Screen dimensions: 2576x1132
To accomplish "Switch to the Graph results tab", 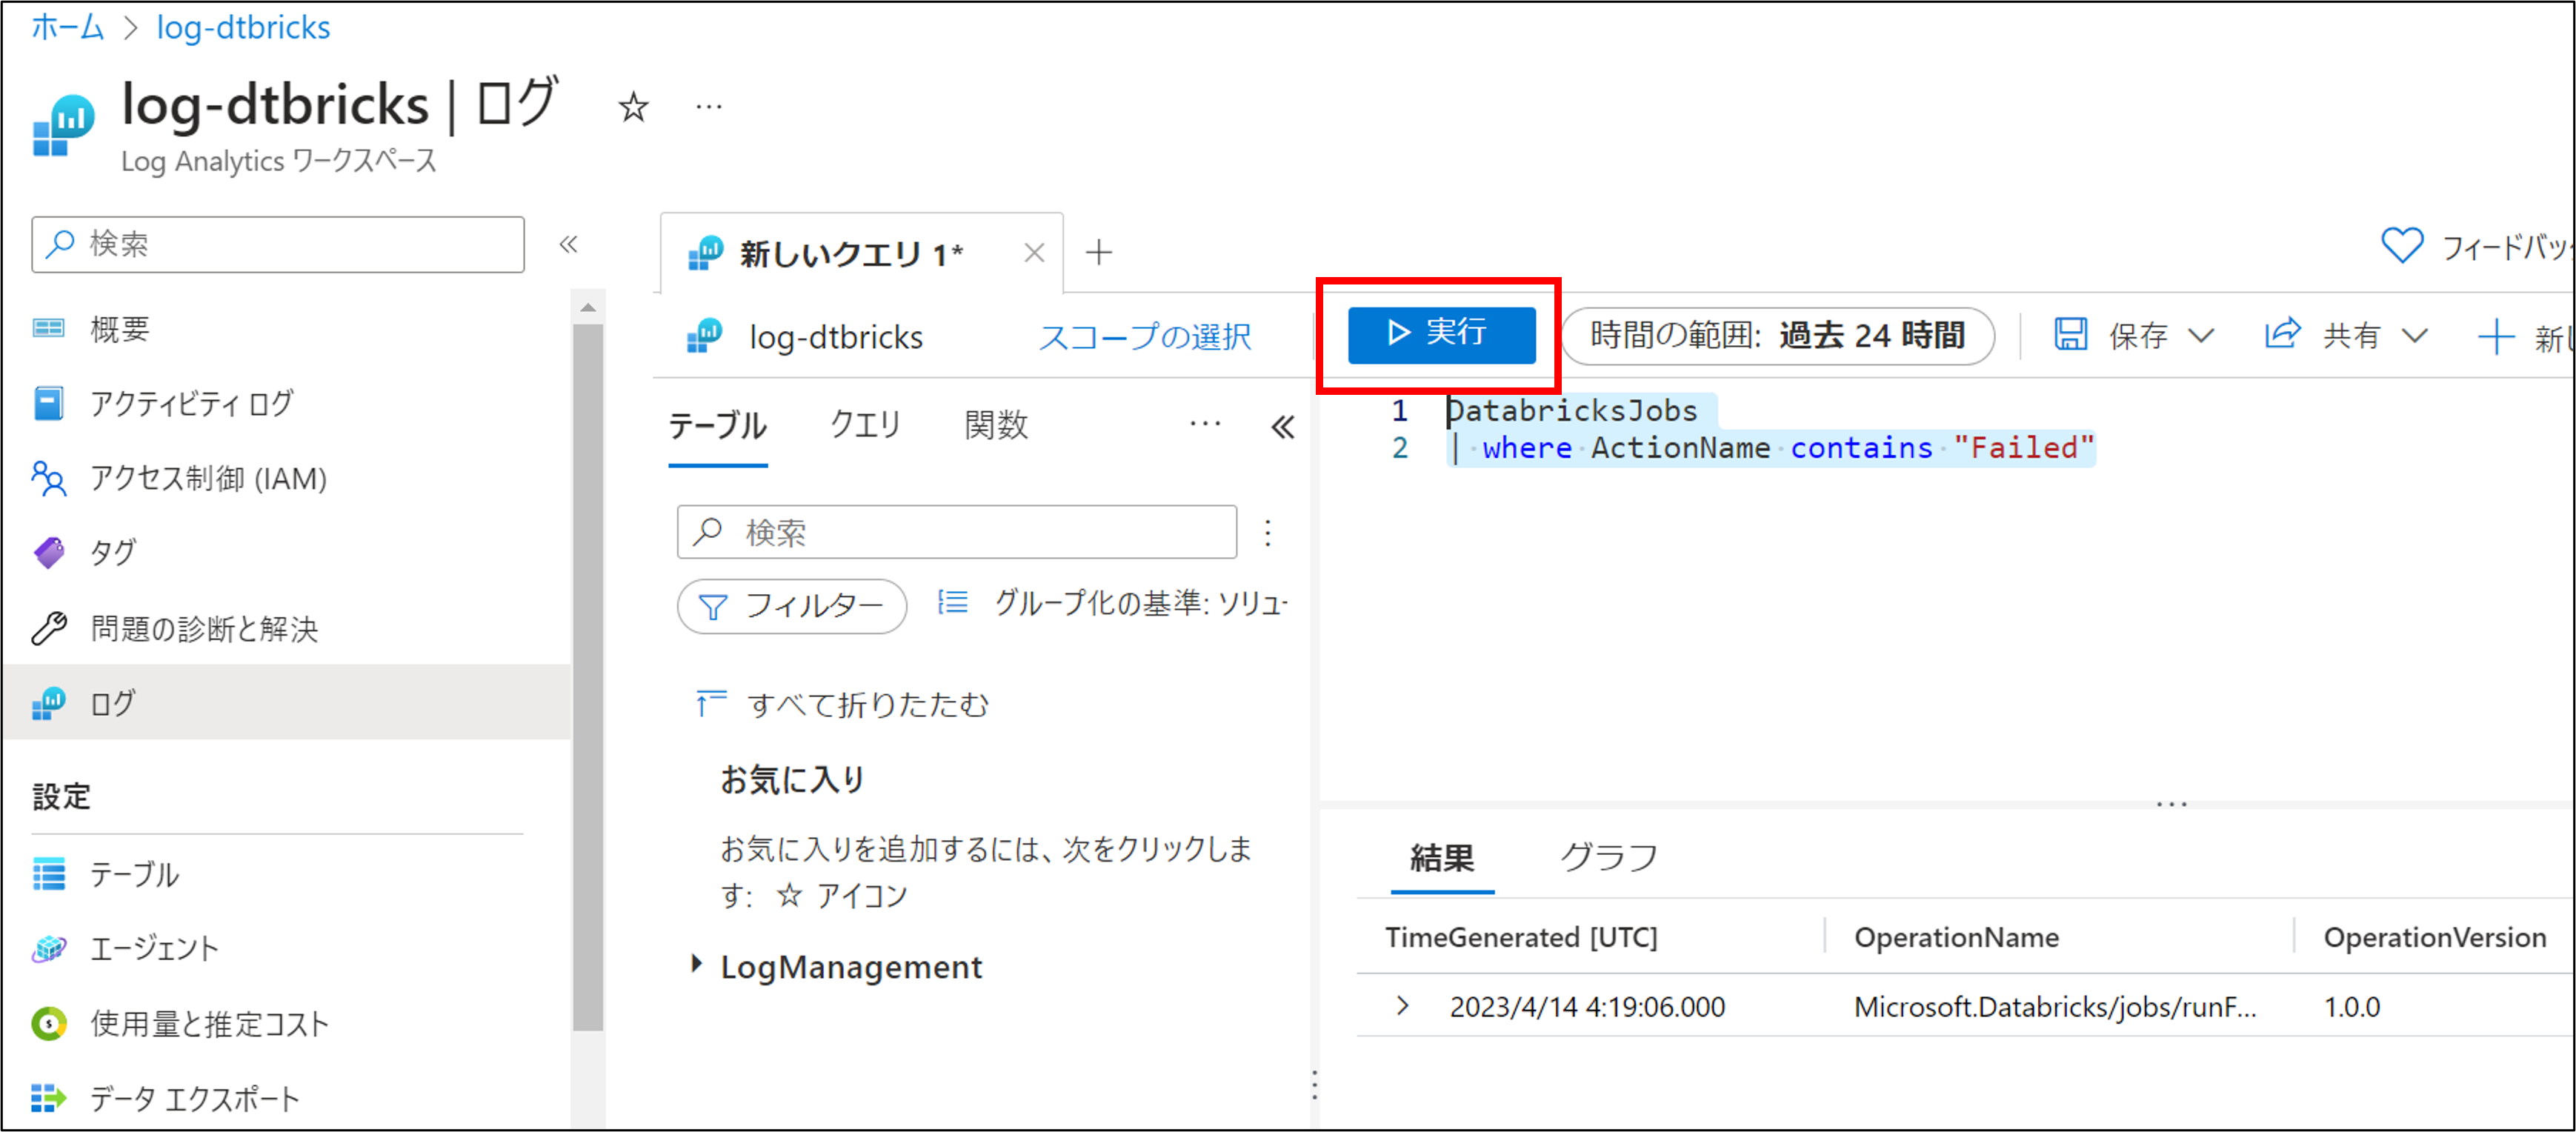I will (1608, 858).
